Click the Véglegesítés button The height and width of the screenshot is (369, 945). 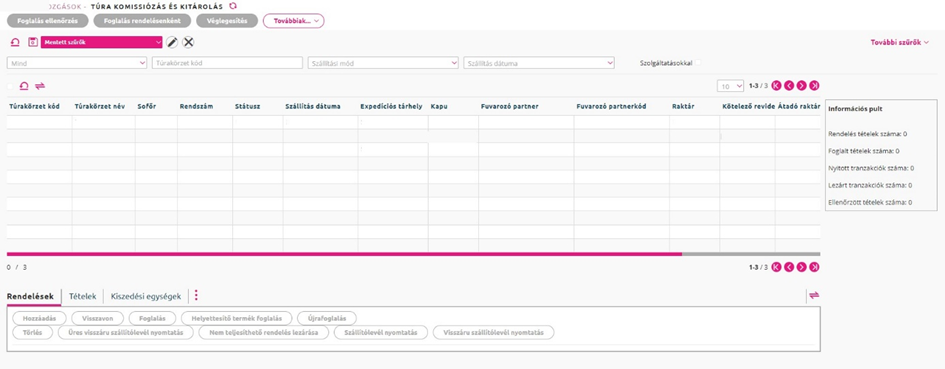231,21
